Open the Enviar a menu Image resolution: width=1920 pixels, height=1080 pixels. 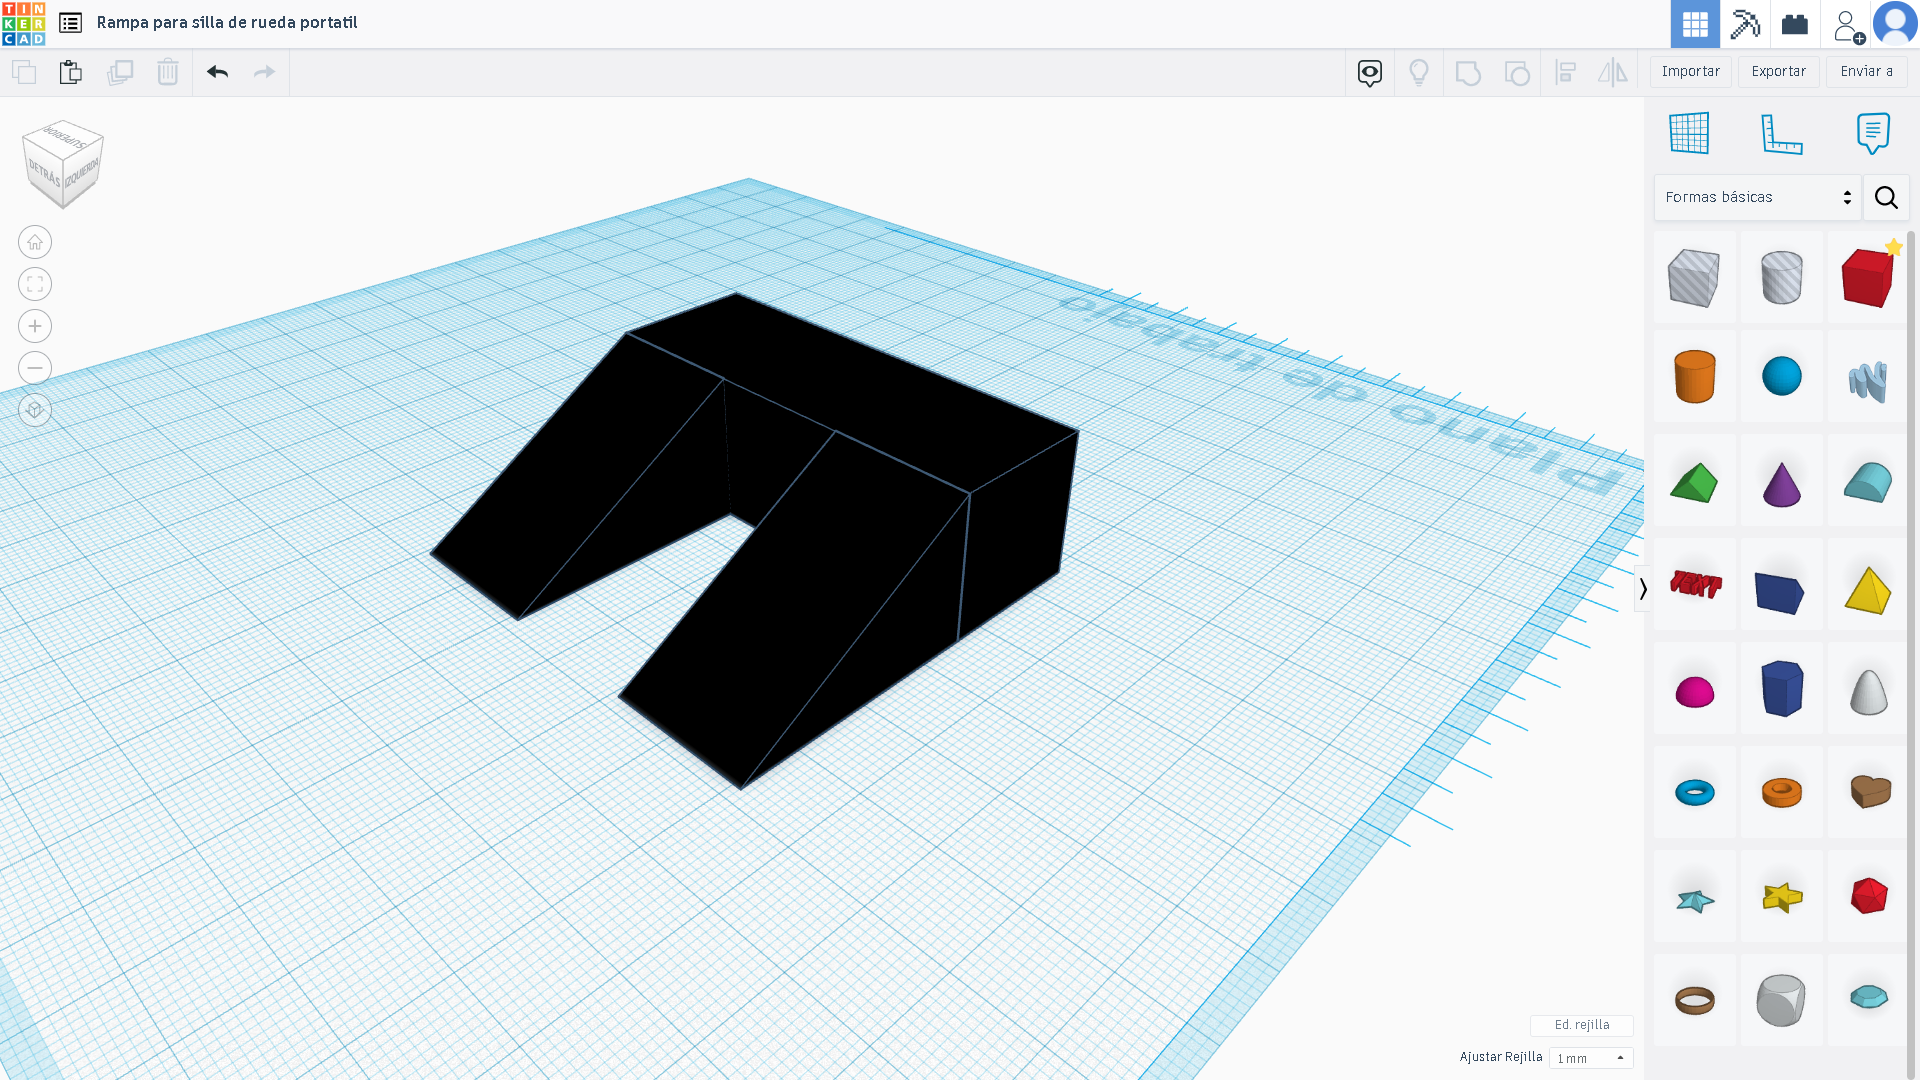(1866, 72)
